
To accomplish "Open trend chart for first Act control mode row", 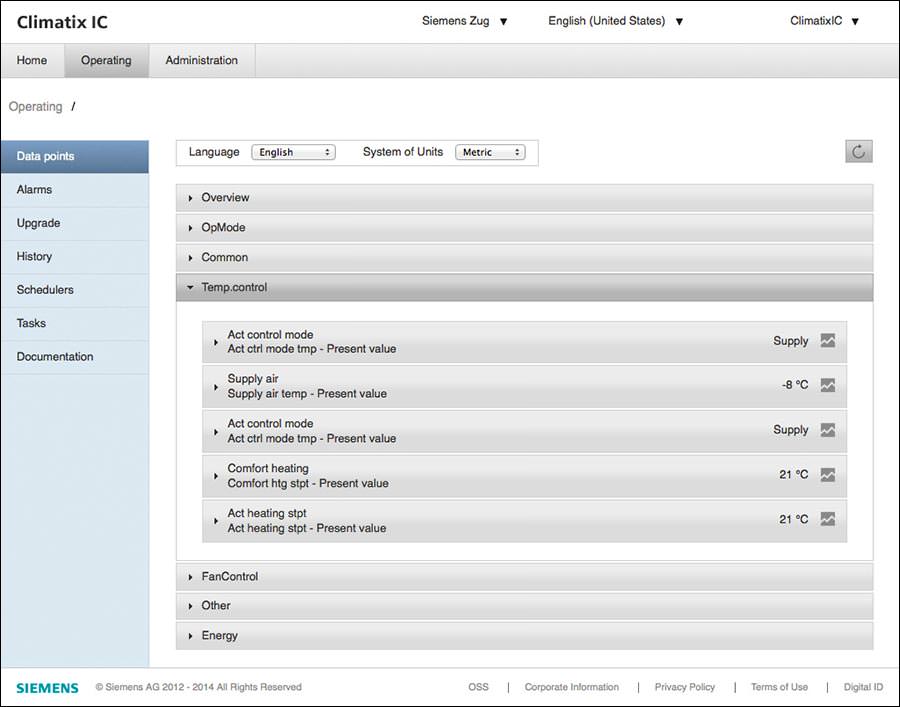I will (828, 340).
